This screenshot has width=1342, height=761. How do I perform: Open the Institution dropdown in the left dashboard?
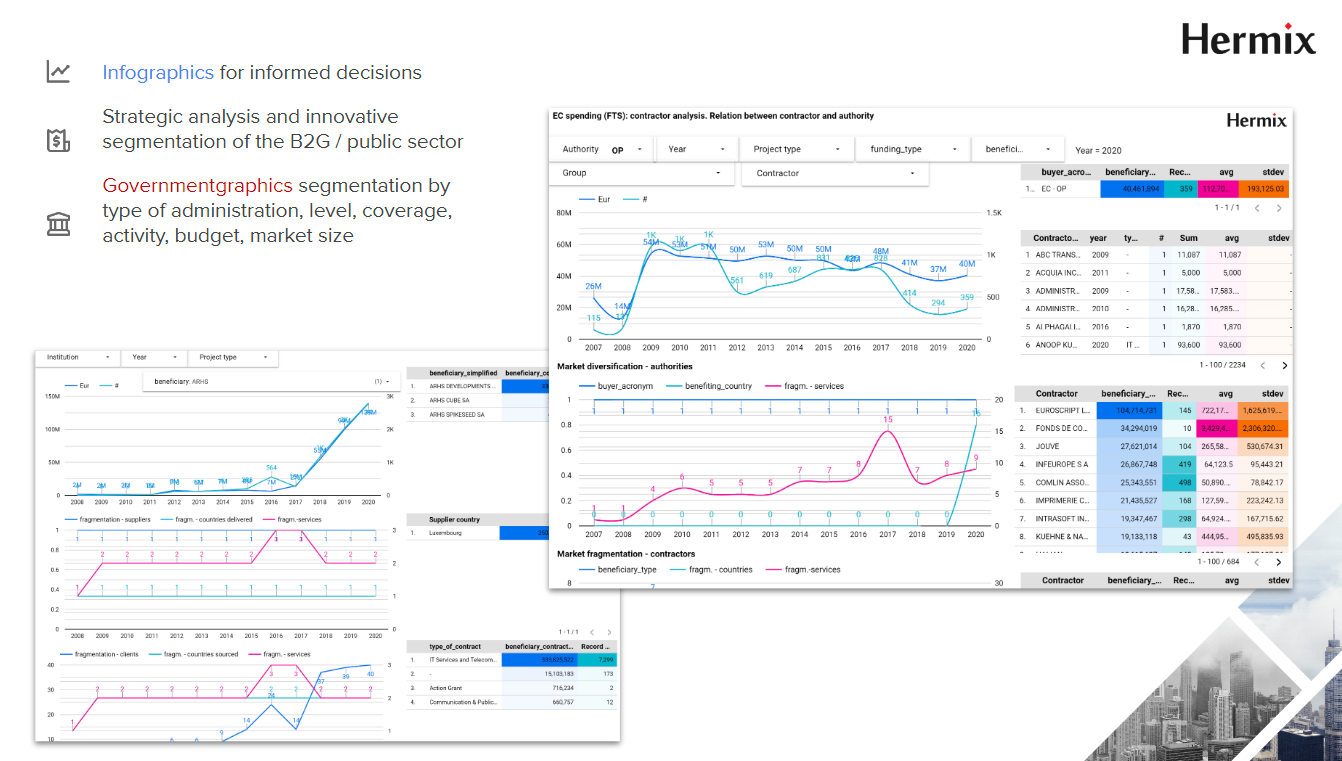coord(77,357)
